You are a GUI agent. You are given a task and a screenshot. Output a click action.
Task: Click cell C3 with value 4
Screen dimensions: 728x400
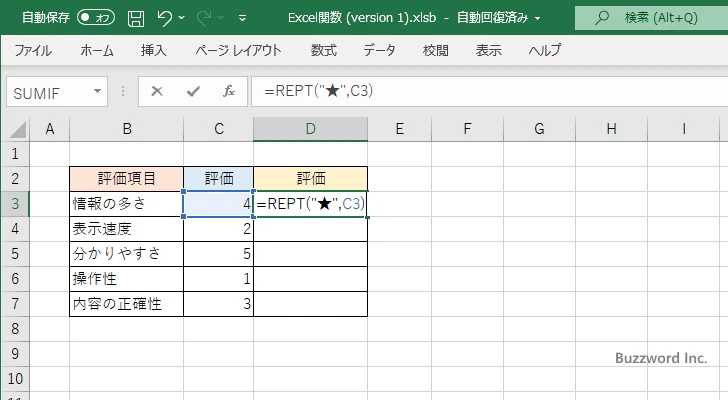point(219,204)
